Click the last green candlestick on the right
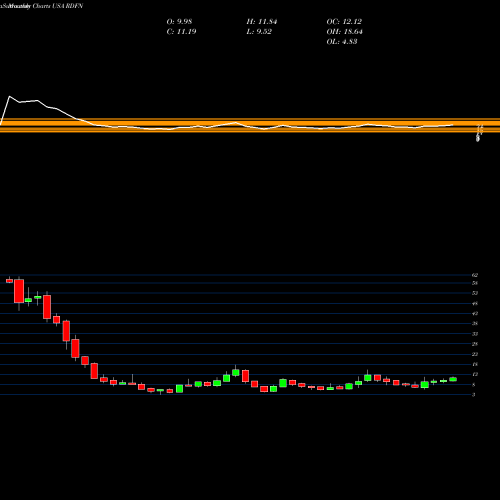The image size is (500, 500). pos(453,379)
